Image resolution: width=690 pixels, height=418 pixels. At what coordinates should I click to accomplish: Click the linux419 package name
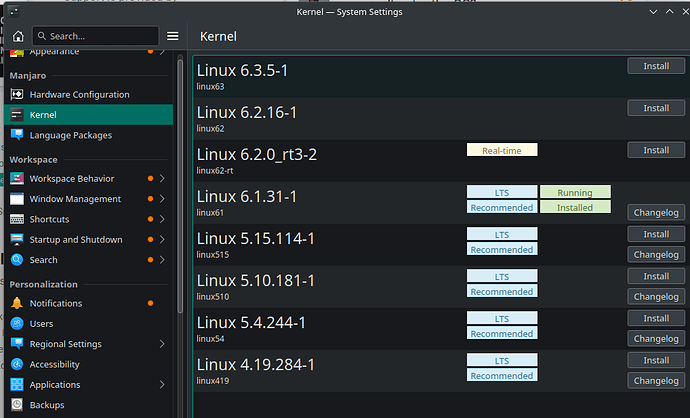click(x=213, y=381)
